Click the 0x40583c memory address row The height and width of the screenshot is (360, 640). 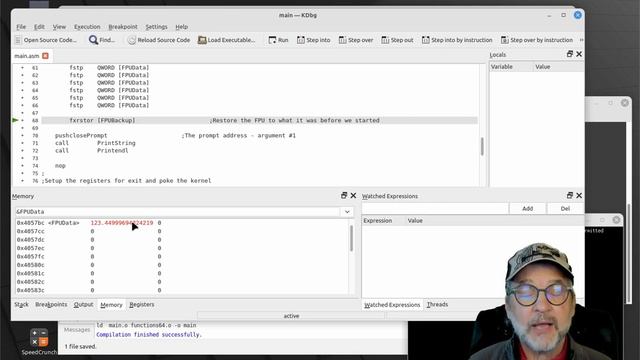tap(31, 290)
